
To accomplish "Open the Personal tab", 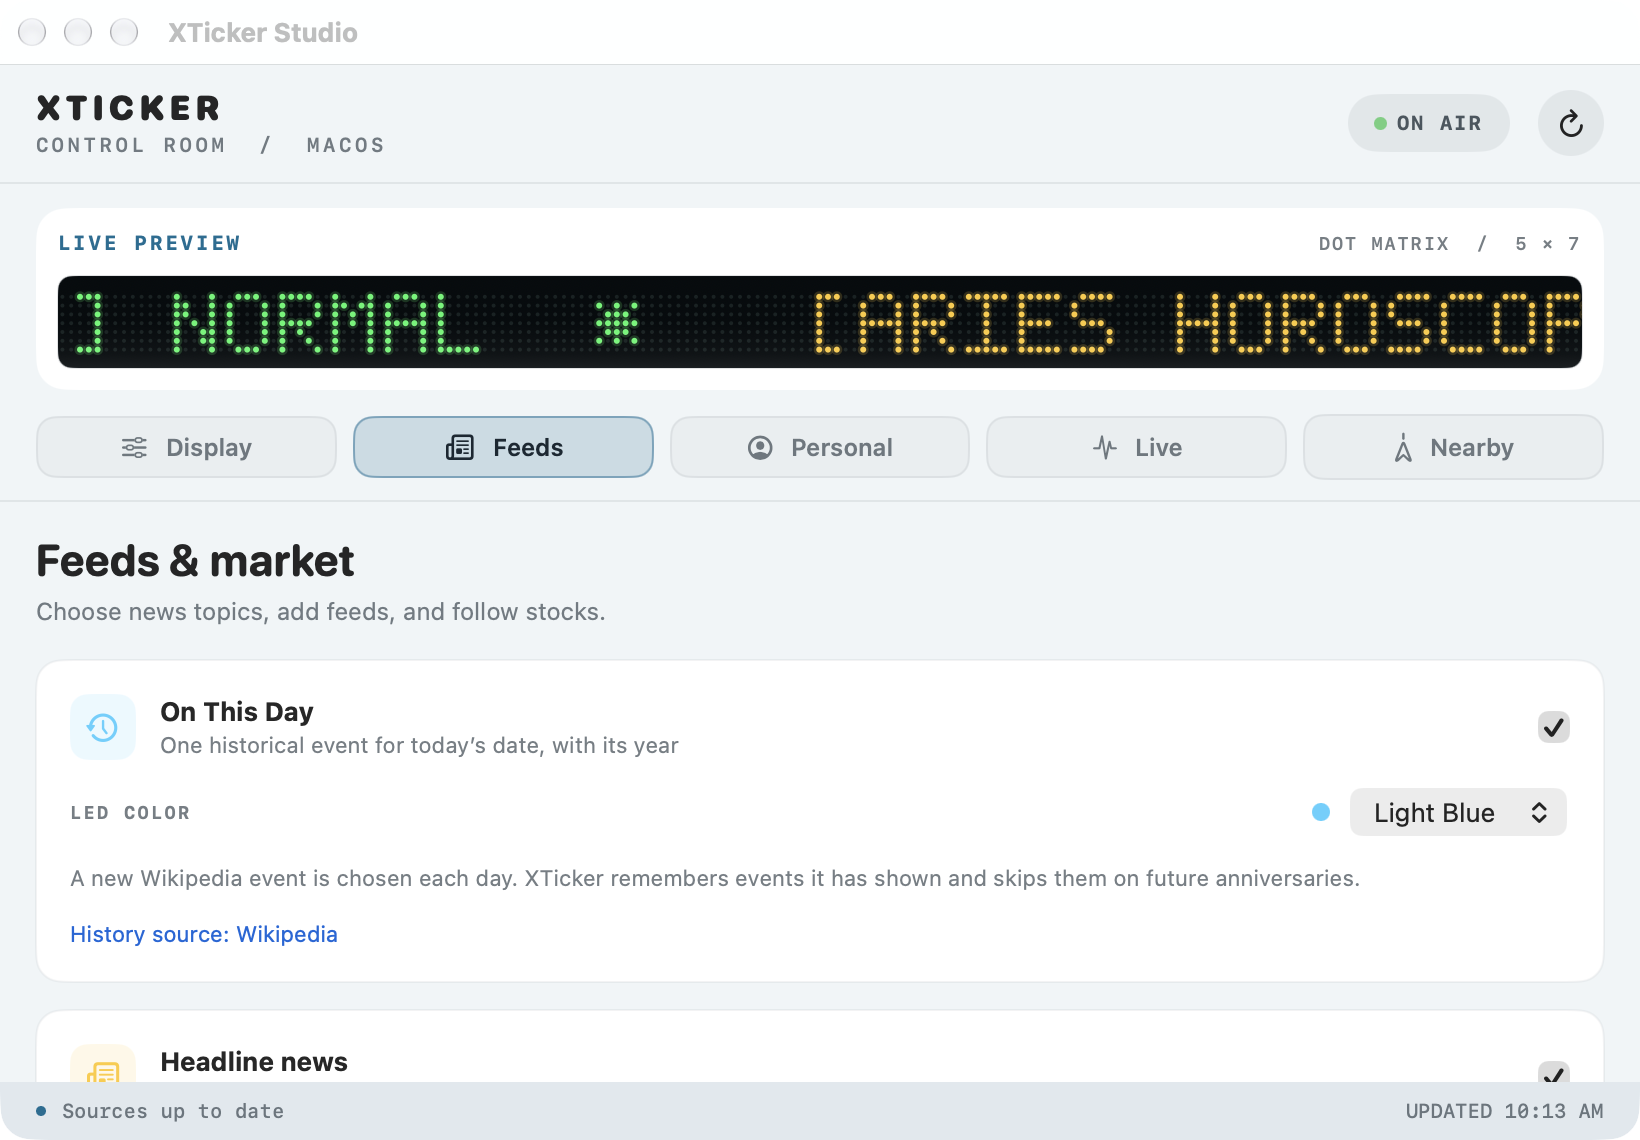I will point(820,447).
